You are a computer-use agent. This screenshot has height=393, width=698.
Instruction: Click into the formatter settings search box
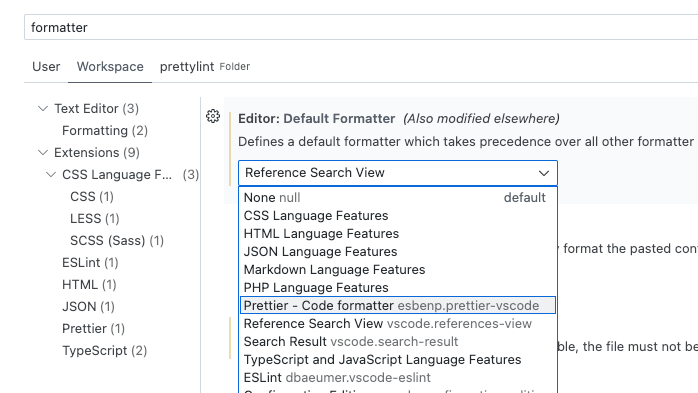tap(361, 27)
